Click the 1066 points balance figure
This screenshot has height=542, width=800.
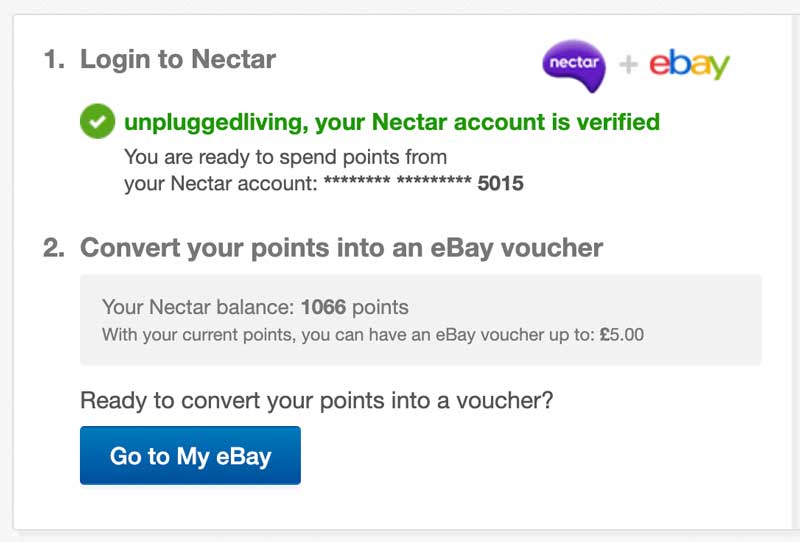click(x=322, y=307)
